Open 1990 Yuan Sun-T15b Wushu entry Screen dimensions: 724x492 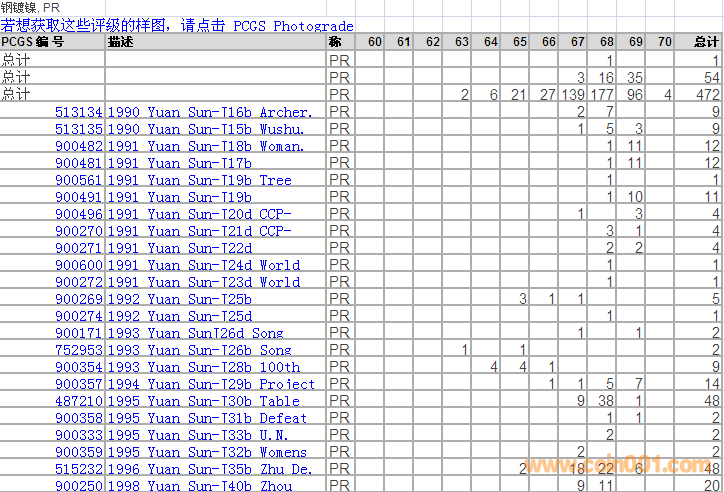(206, 129)
